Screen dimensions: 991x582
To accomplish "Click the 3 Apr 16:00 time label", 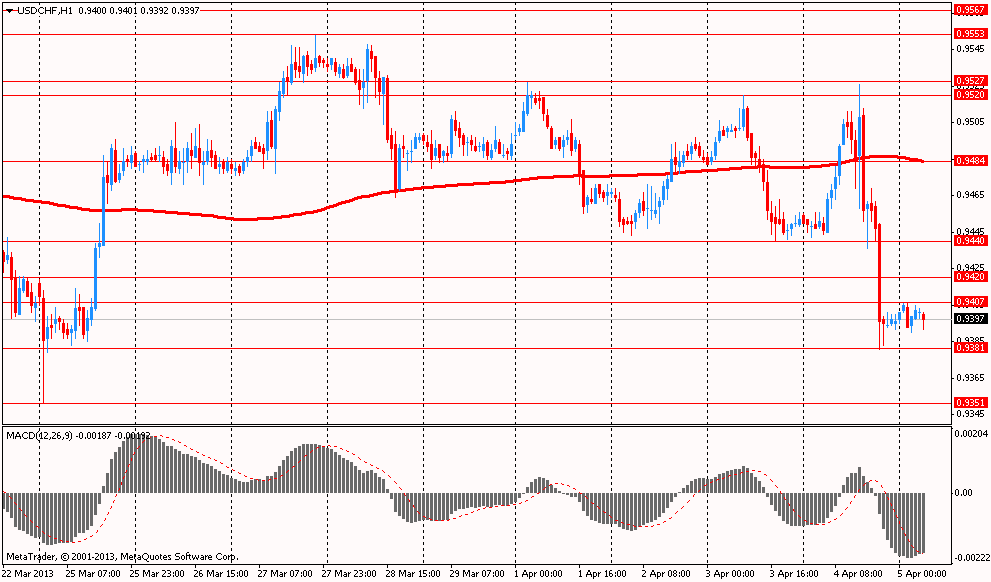I will click(x=794, y=574).
